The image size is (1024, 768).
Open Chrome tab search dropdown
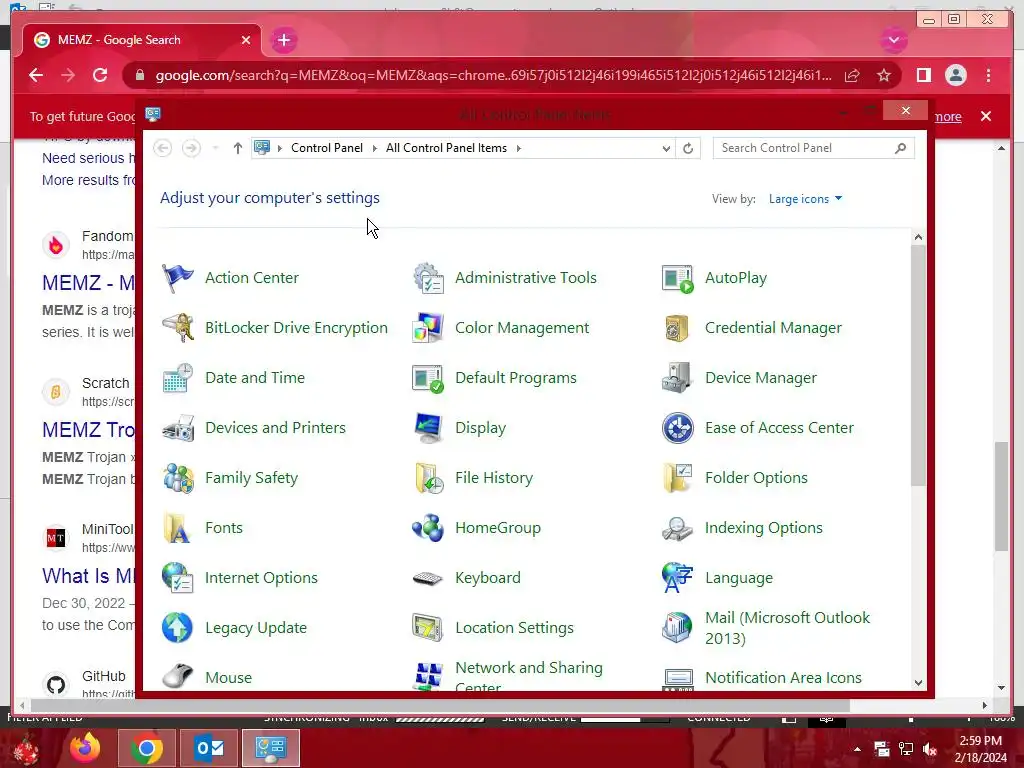point(893,40)
